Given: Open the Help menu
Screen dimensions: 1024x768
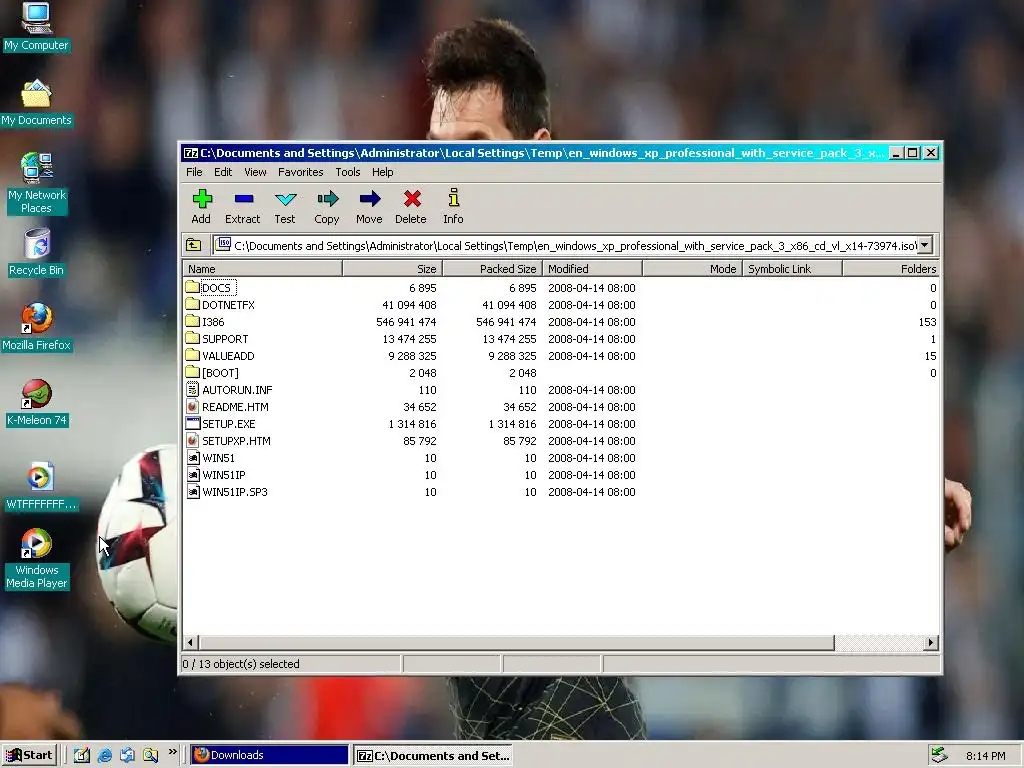Looking at the screenshot, I should point(383,172).
